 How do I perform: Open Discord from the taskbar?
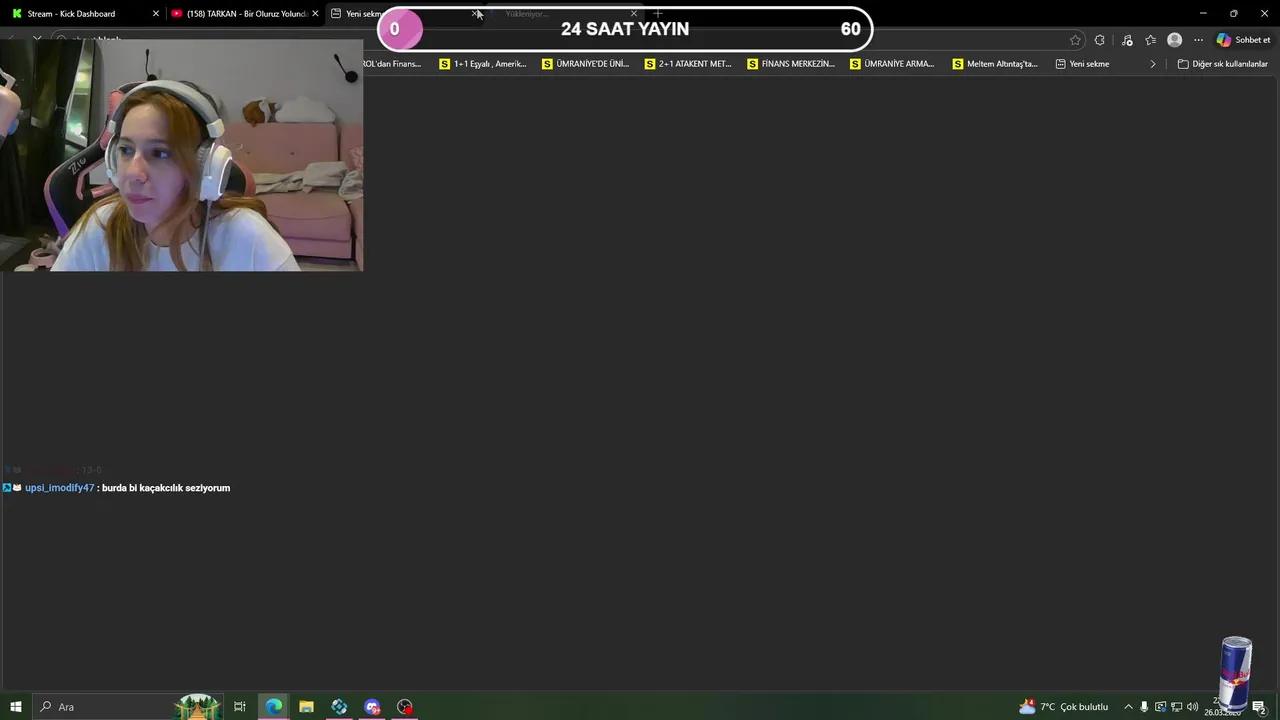tap(372, 707)
